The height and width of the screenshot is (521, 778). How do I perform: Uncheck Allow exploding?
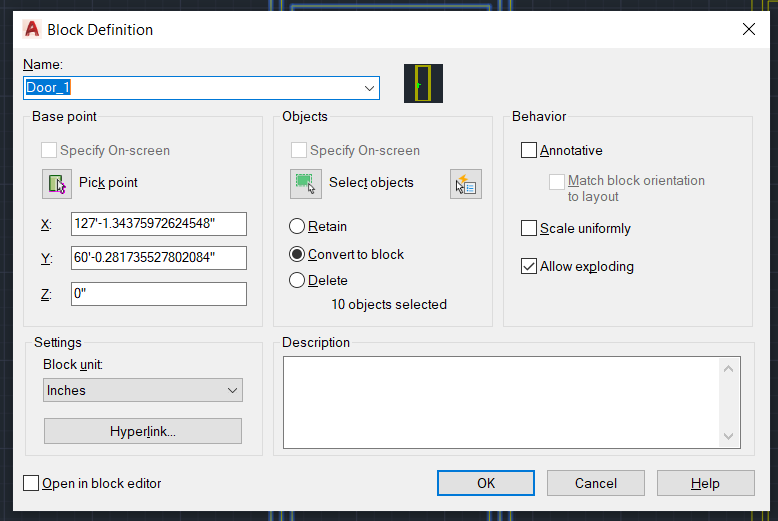(529, 266)
